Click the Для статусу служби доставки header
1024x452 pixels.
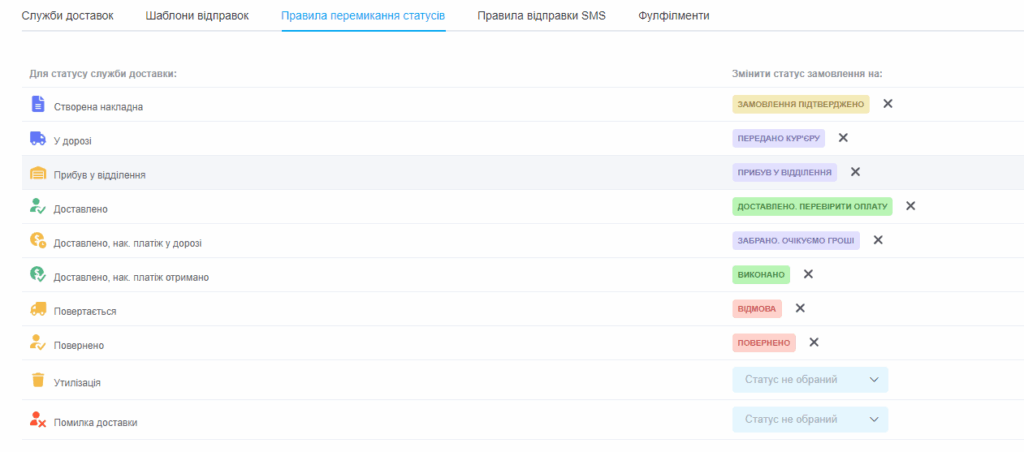tap(103, 74)
